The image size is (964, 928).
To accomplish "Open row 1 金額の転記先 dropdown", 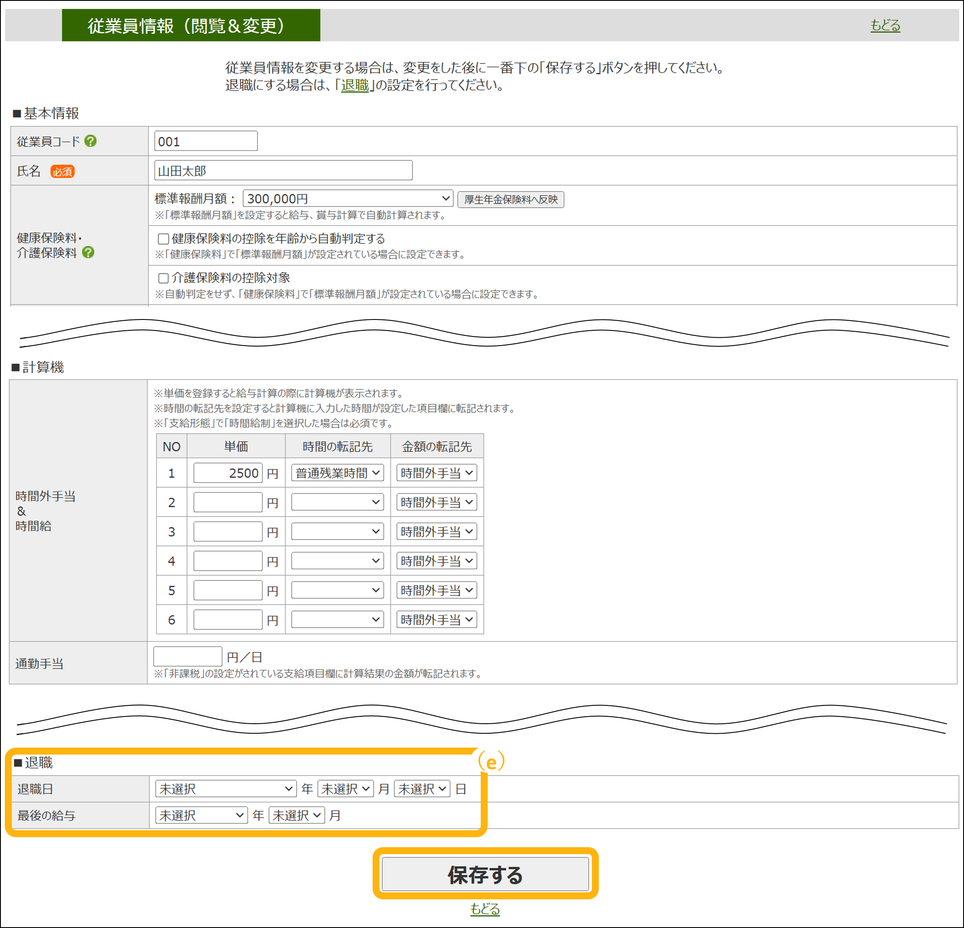I will [437, 473].
